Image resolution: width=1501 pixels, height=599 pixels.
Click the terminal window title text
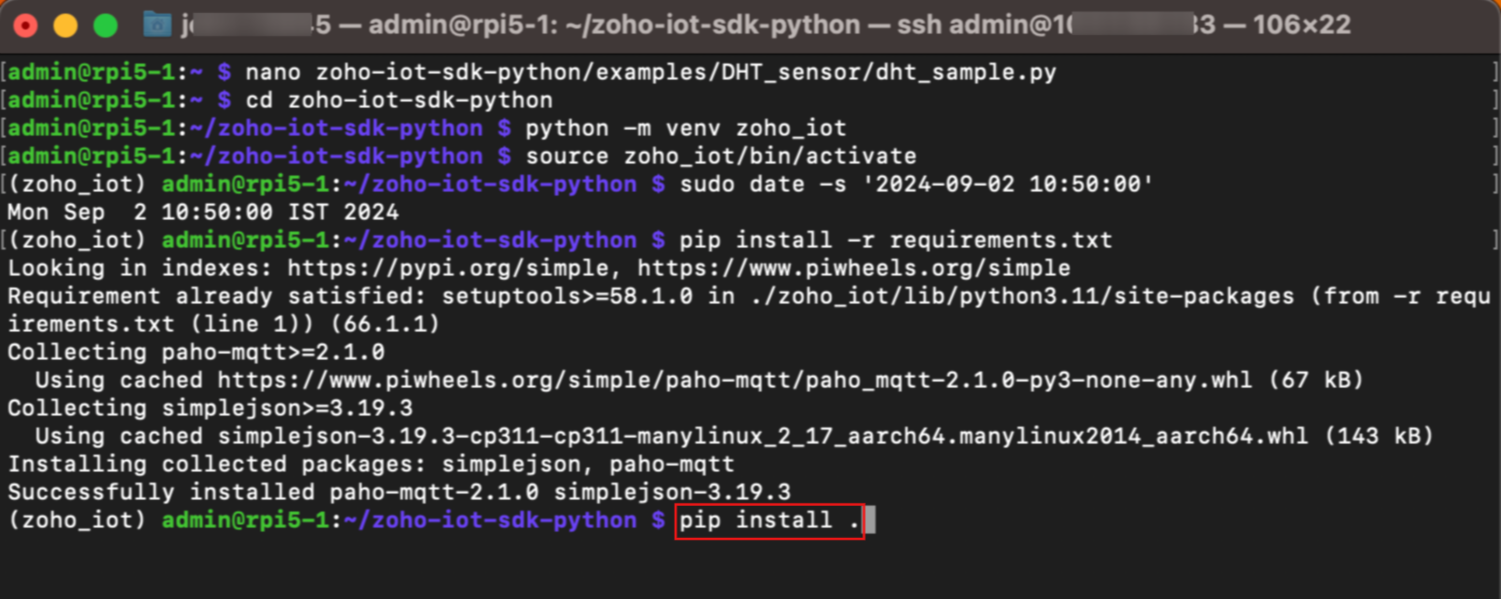pyautogui.click(x=760, y=25)
